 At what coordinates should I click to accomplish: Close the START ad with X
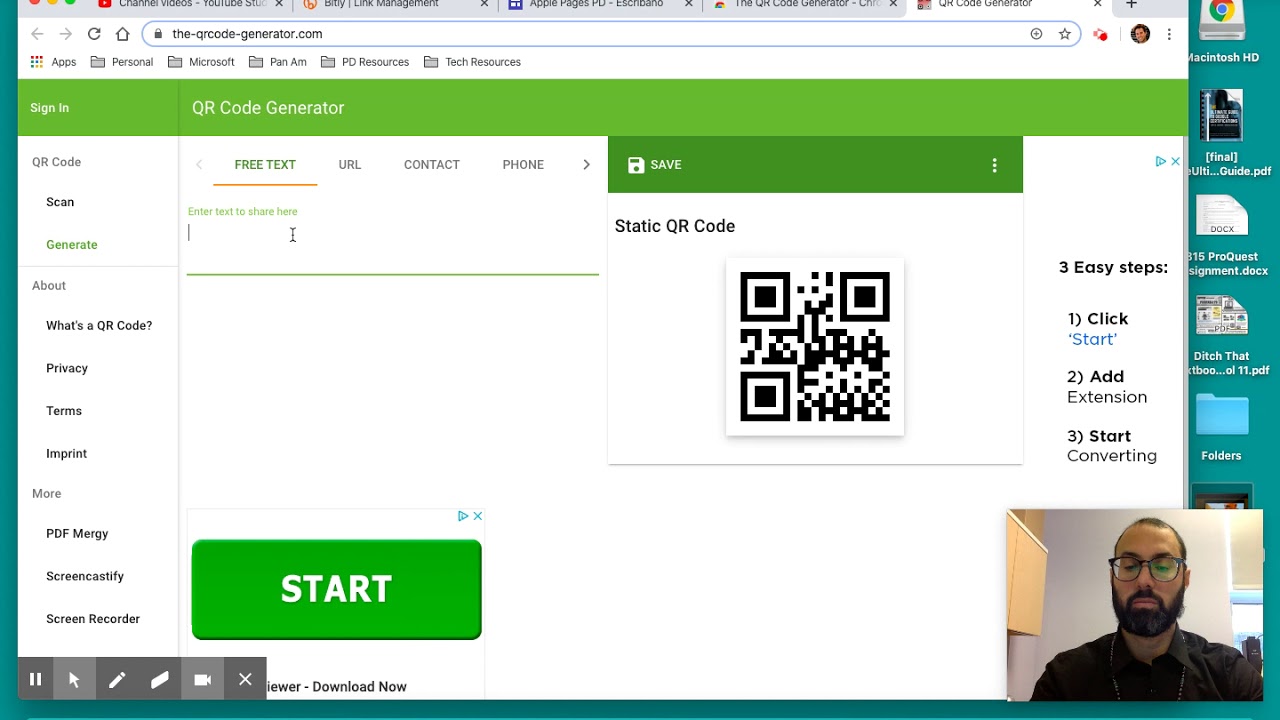478,516
